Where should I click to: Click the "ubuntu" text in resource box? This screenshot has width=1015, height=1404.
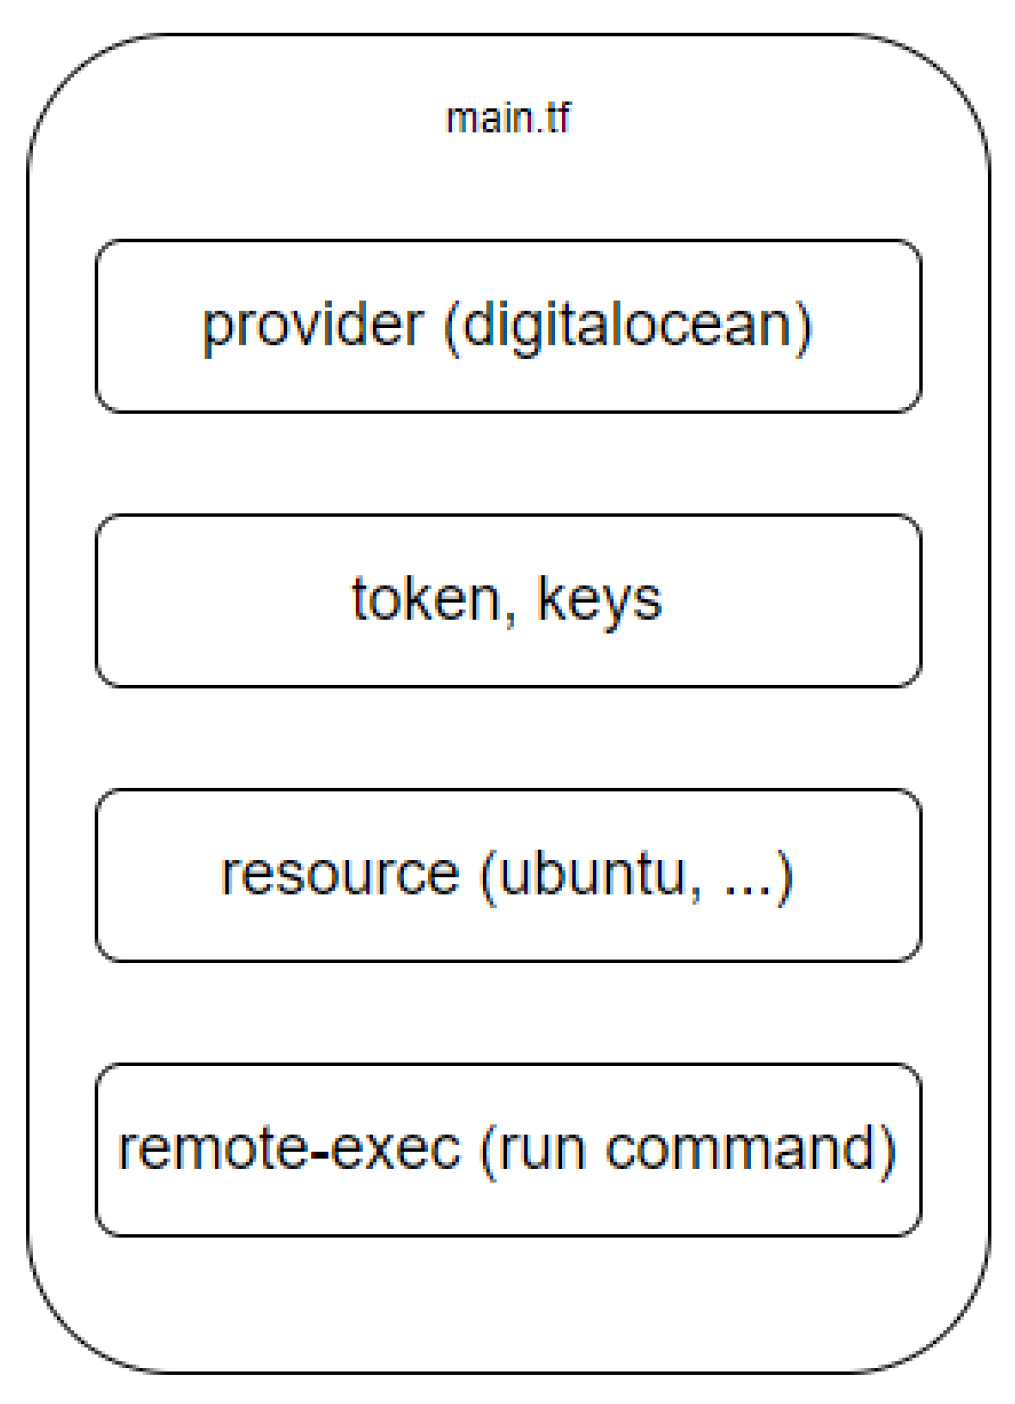coord(592,874)
